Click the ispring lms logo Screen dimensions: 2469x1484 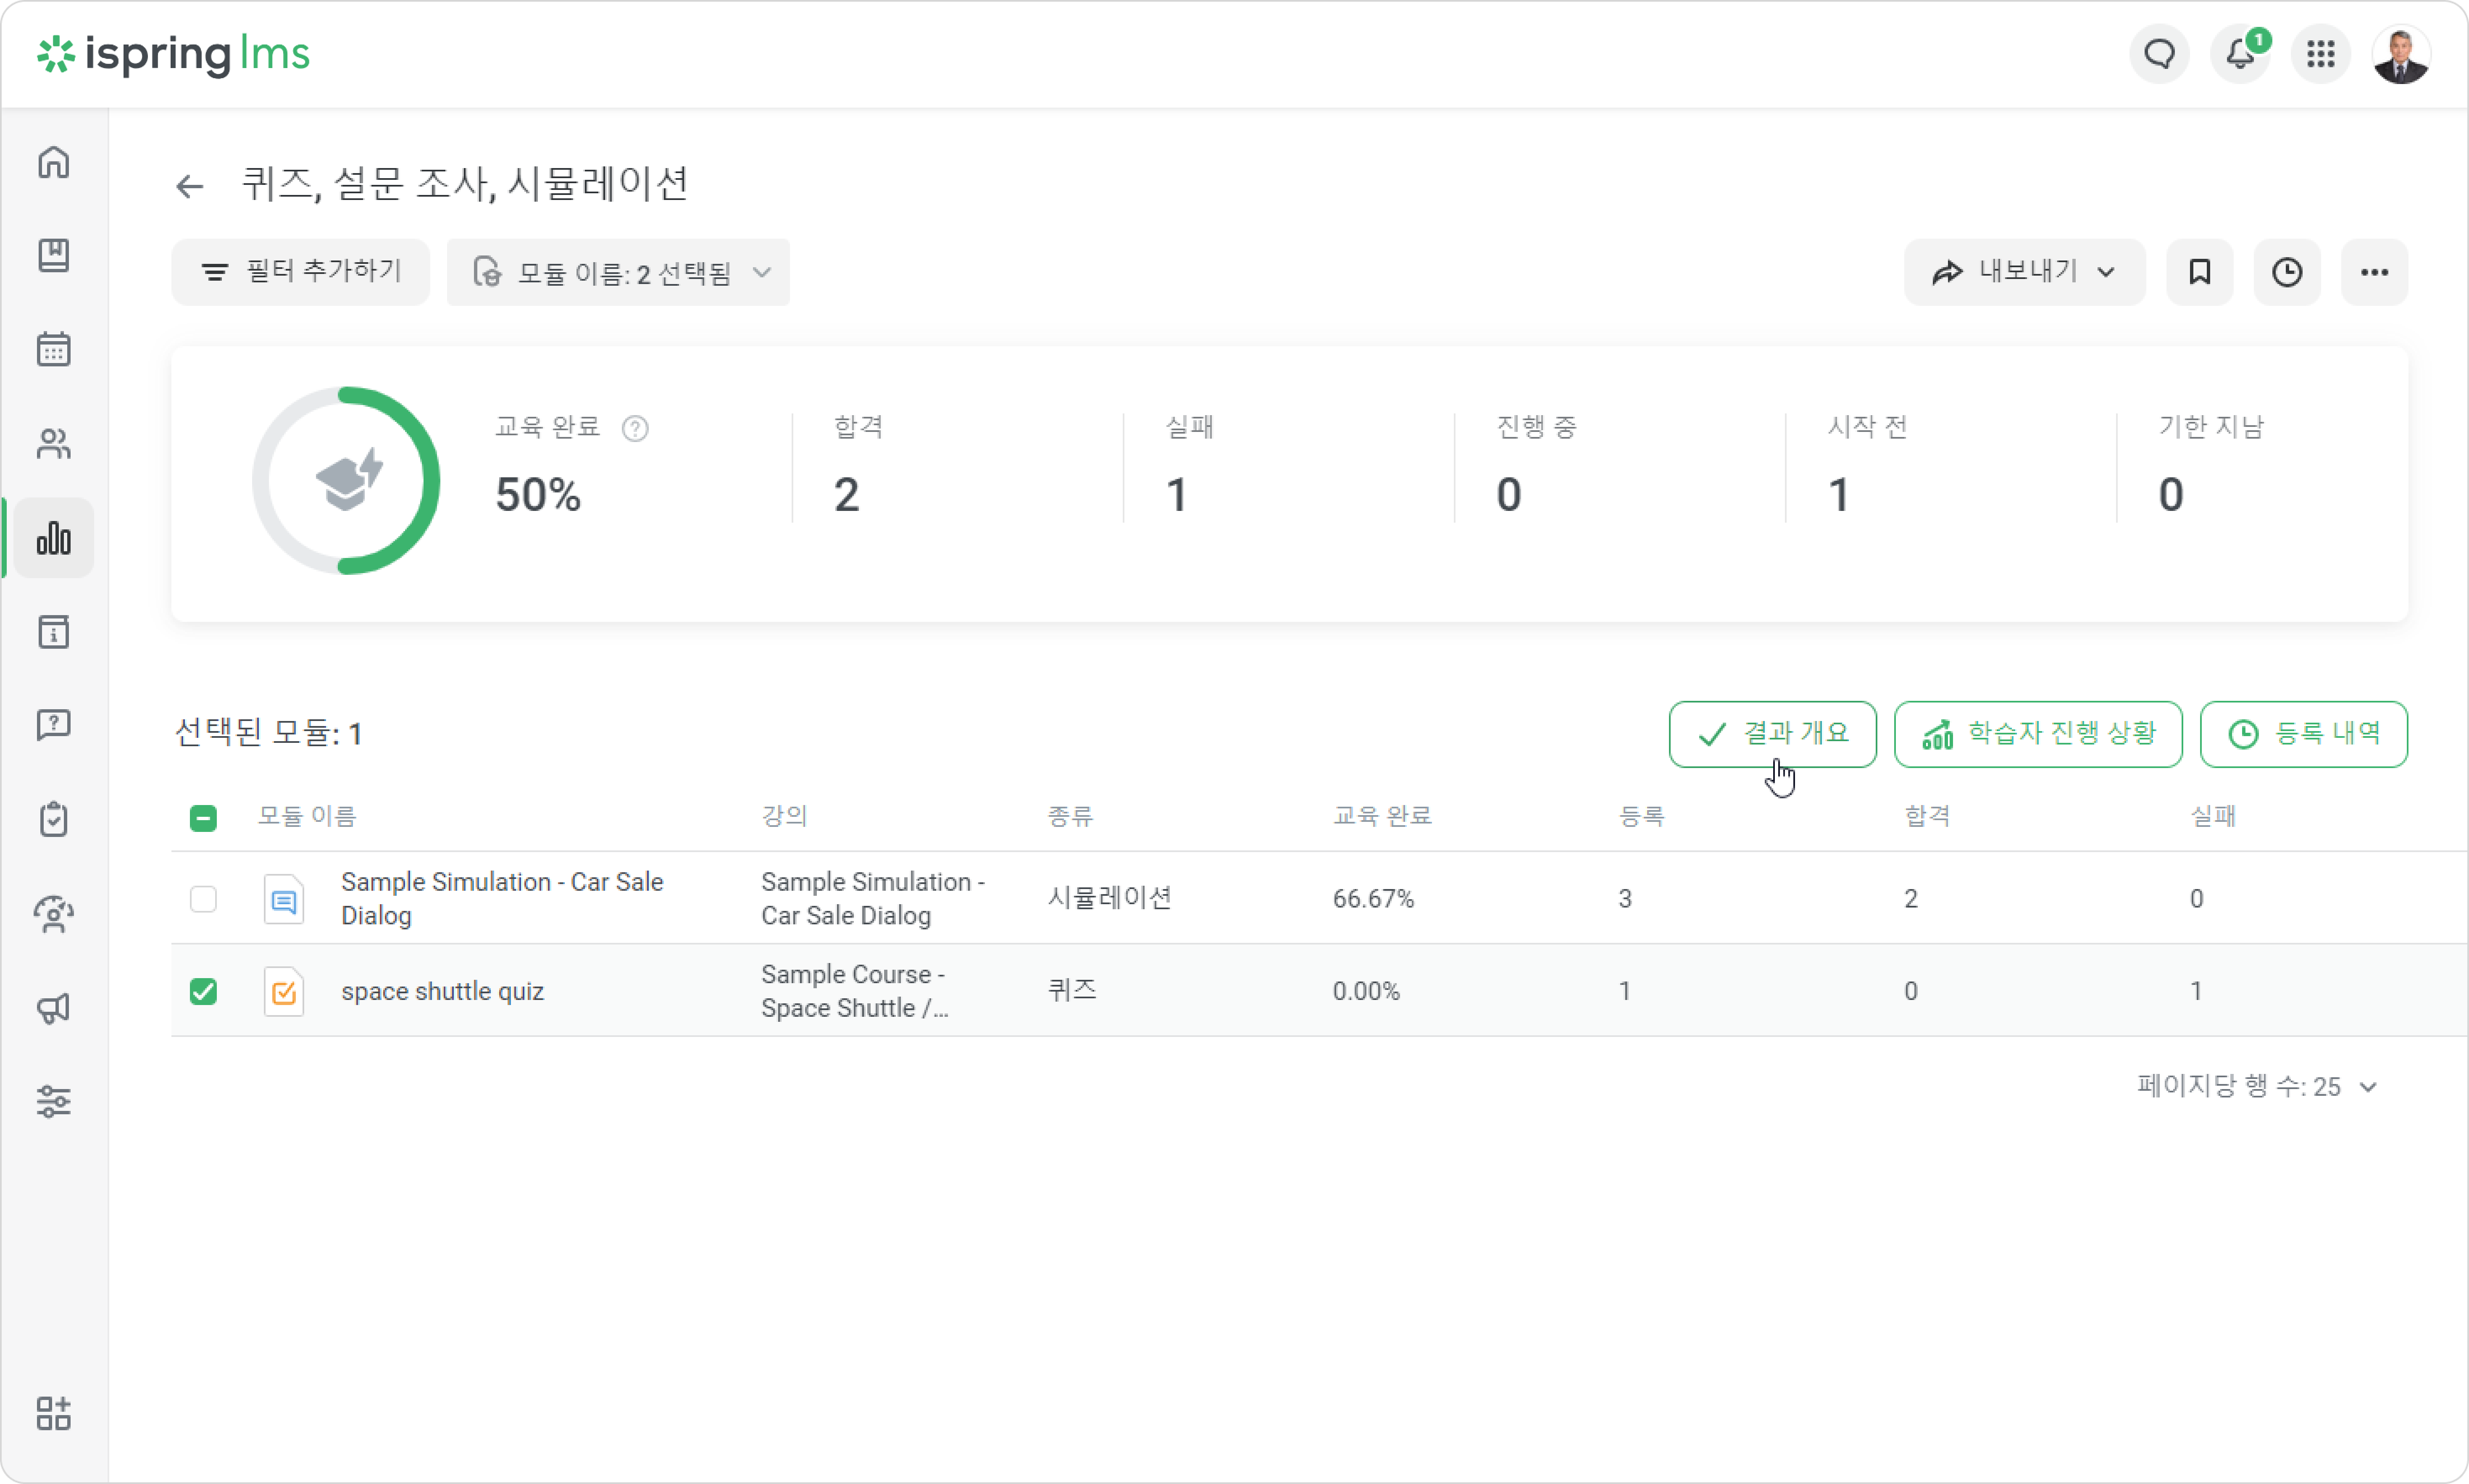click(x=174, y=54)
